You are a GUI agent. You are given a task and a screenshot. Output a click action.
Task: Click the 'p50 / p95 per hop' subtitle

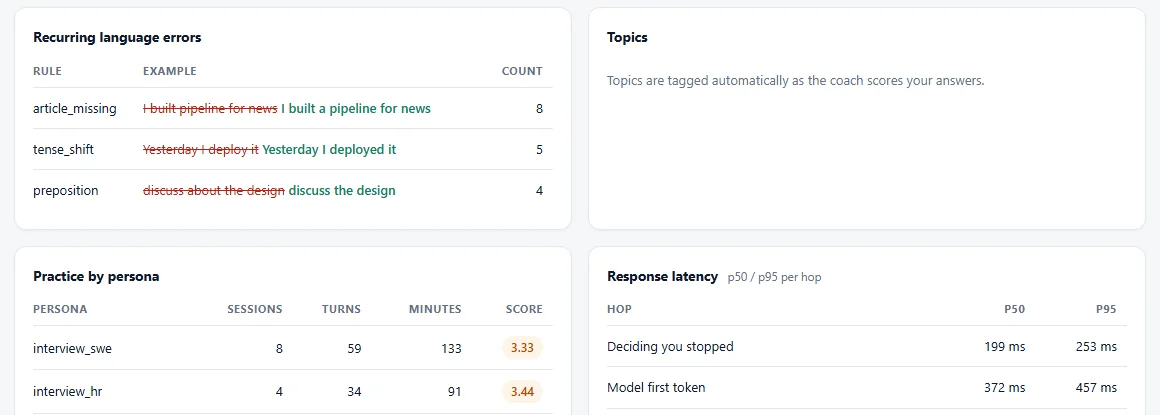775,277
